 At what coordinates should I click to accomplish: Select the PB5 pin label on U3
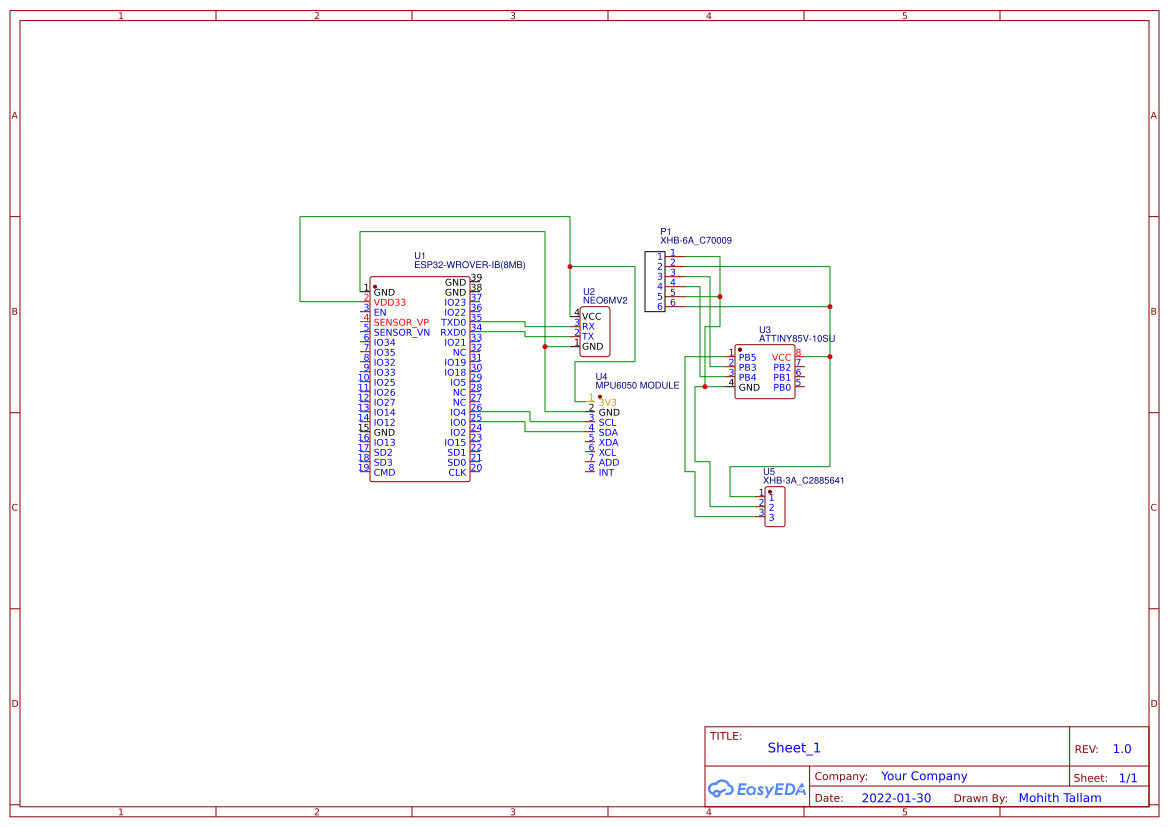point(746,357)
